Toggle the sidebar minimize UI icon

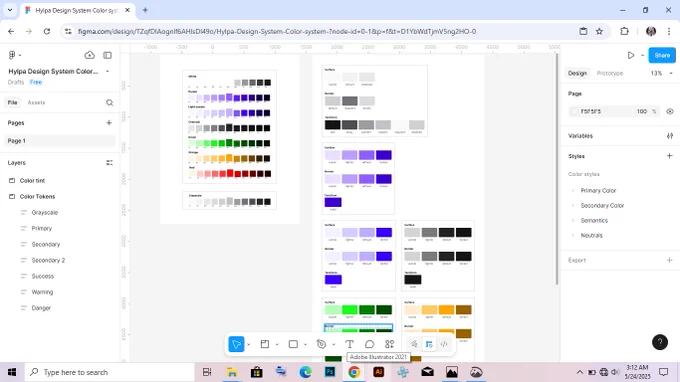(108, 55)
